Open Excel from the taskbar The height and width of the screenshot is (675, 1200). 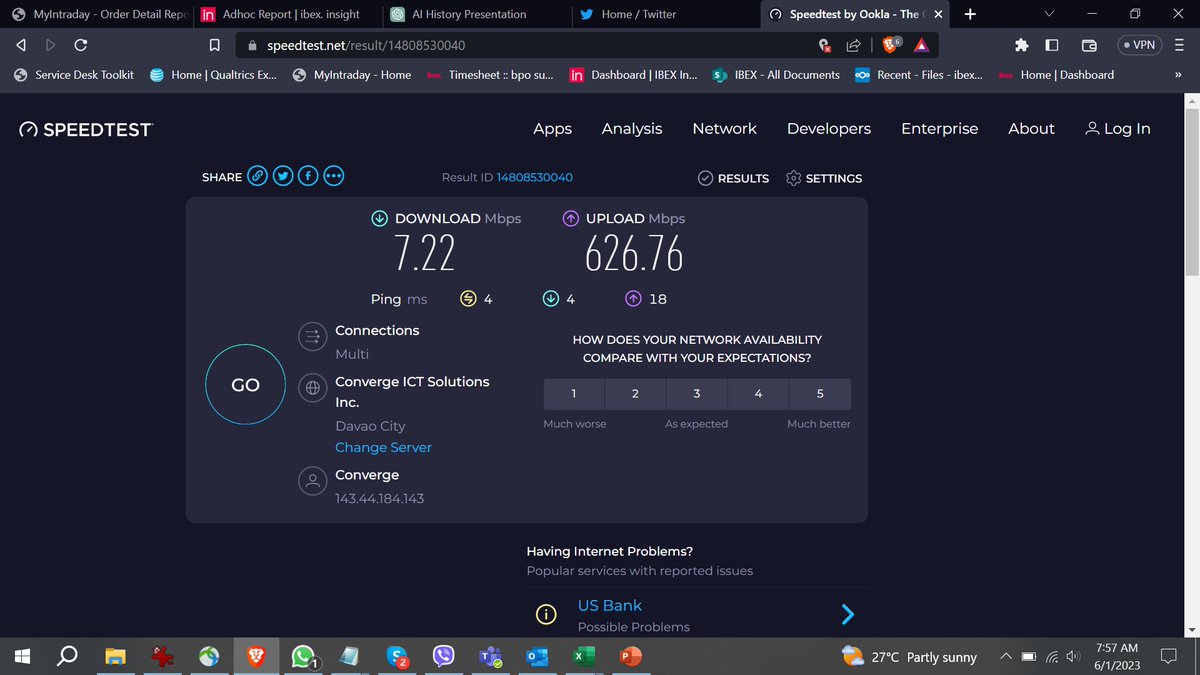coord(584,656)
